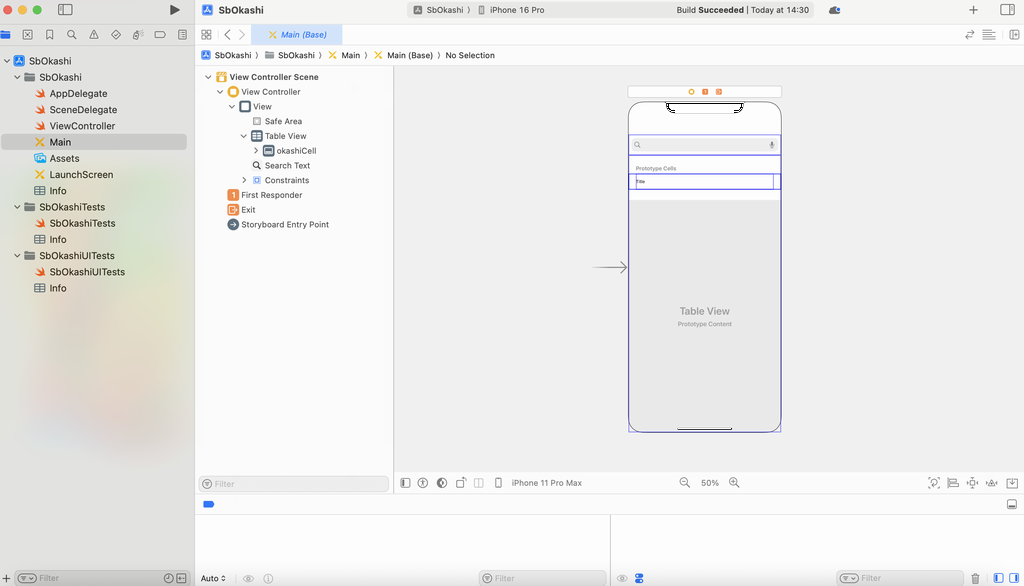The width and height of the screenshot is (1024, 586).
Task: Select the Main (Base) editor tab
Action: coord(297,34)
